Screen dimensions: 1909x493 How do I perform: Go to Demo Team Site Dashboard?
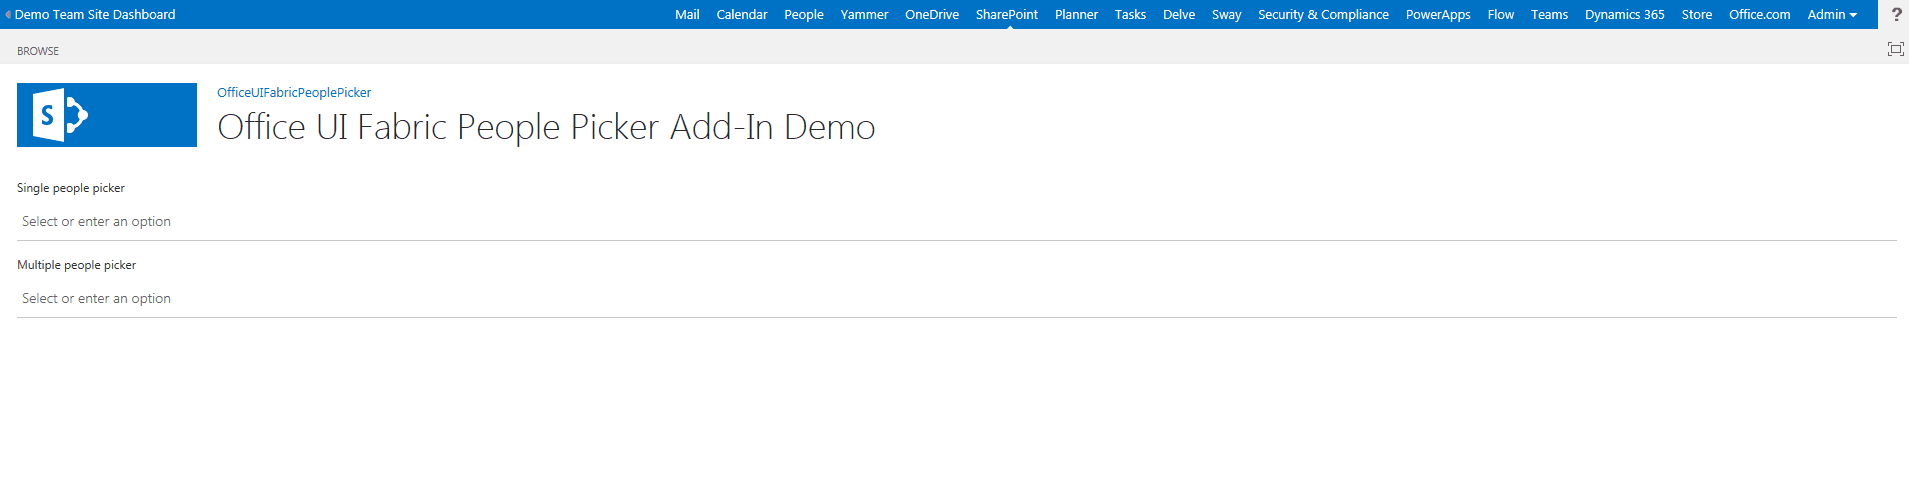point(95,14)
